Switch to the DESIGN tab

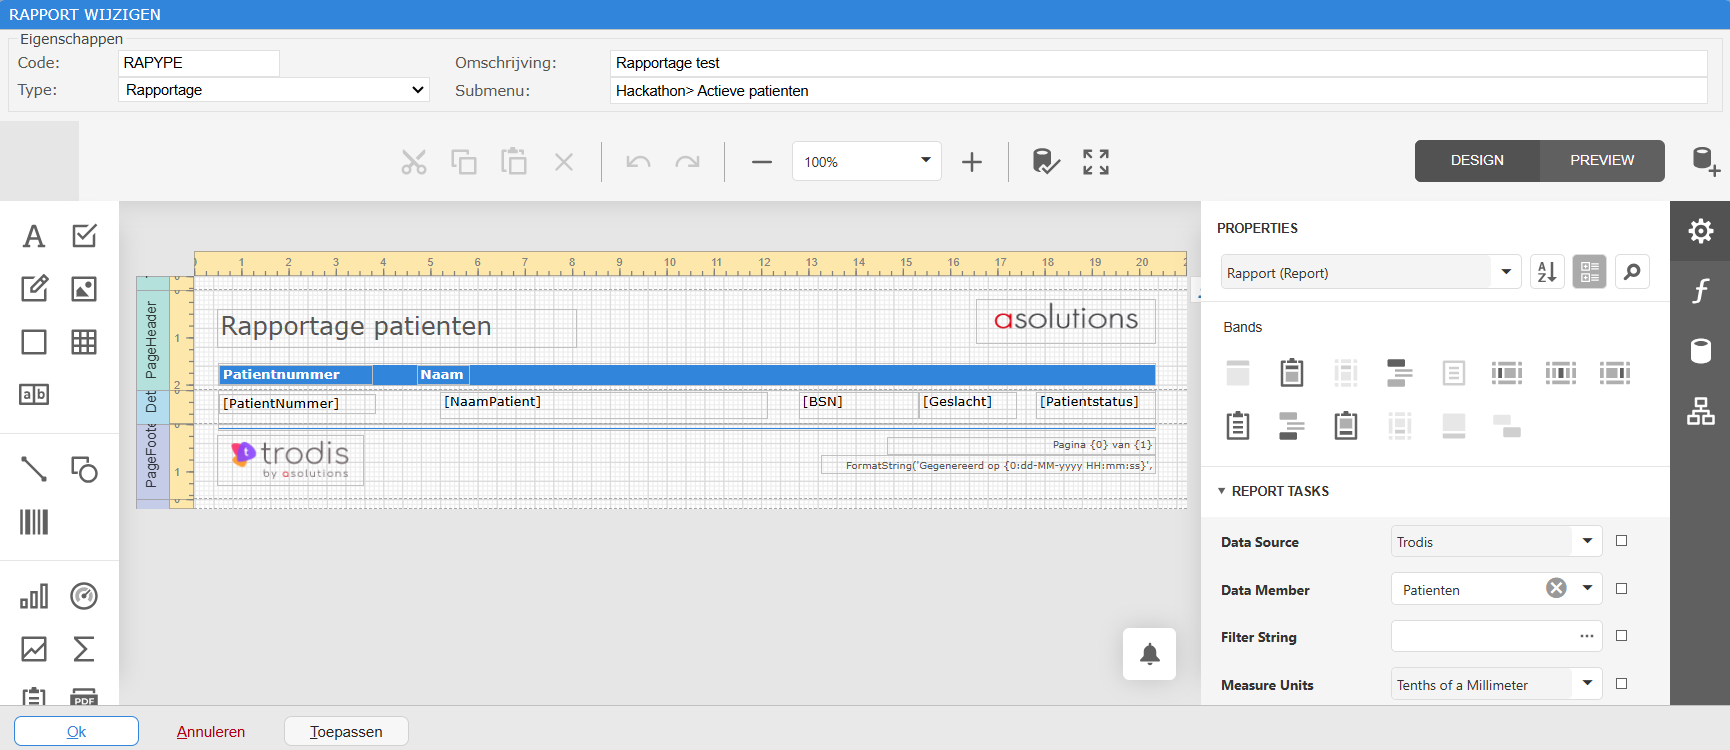click(1477, 160)
